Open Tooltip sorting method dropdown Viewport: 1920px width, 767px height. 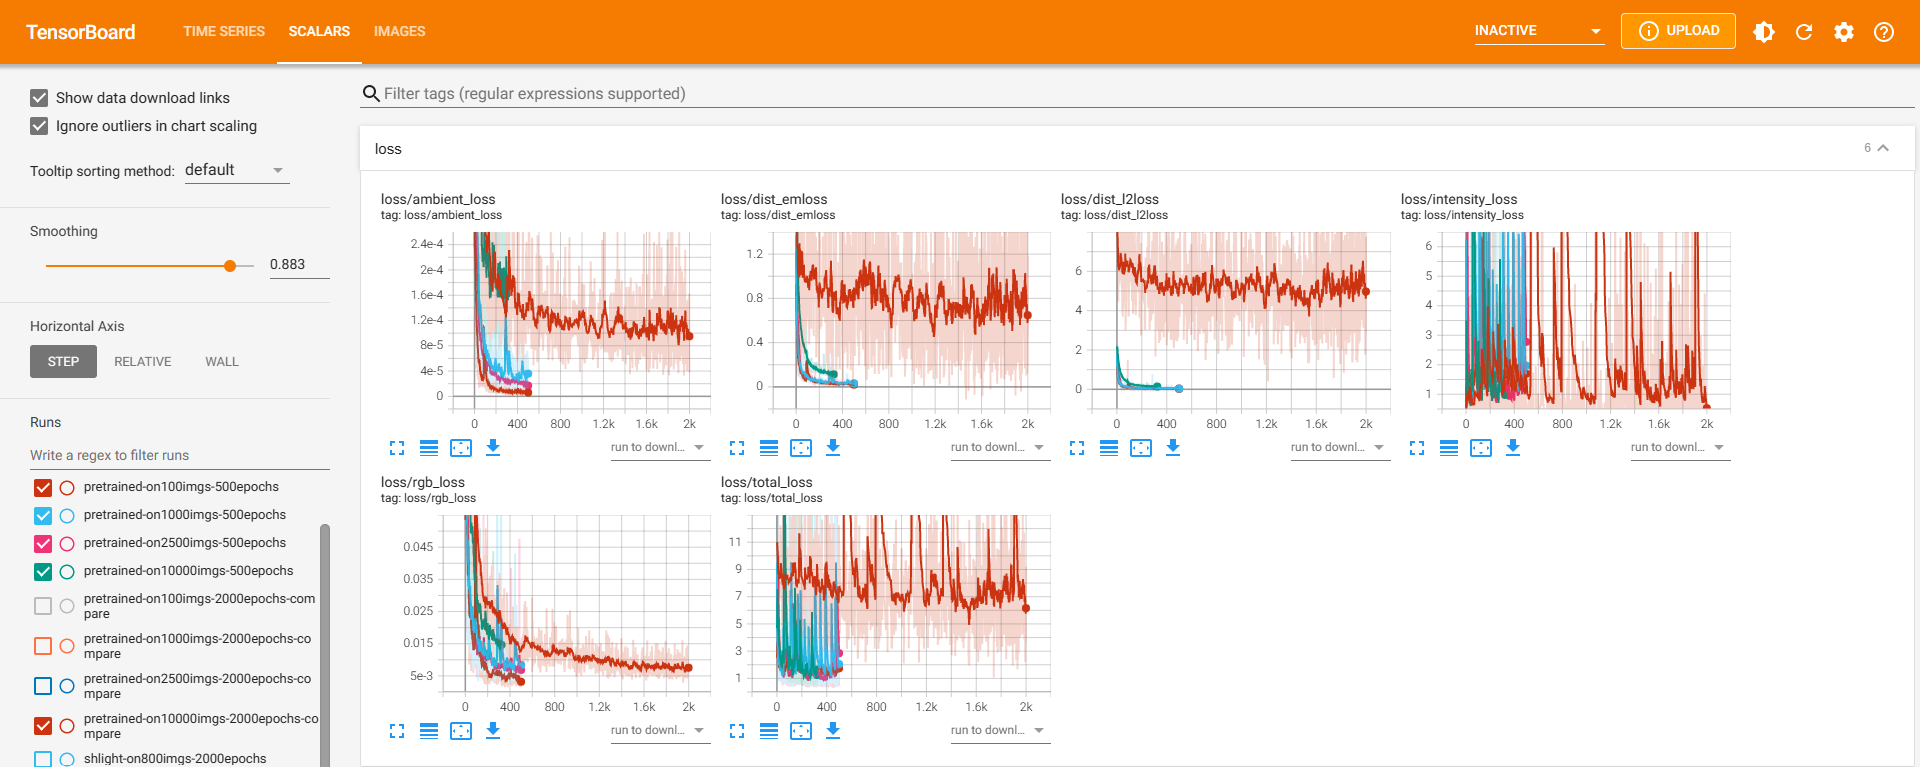click(236, 170)
